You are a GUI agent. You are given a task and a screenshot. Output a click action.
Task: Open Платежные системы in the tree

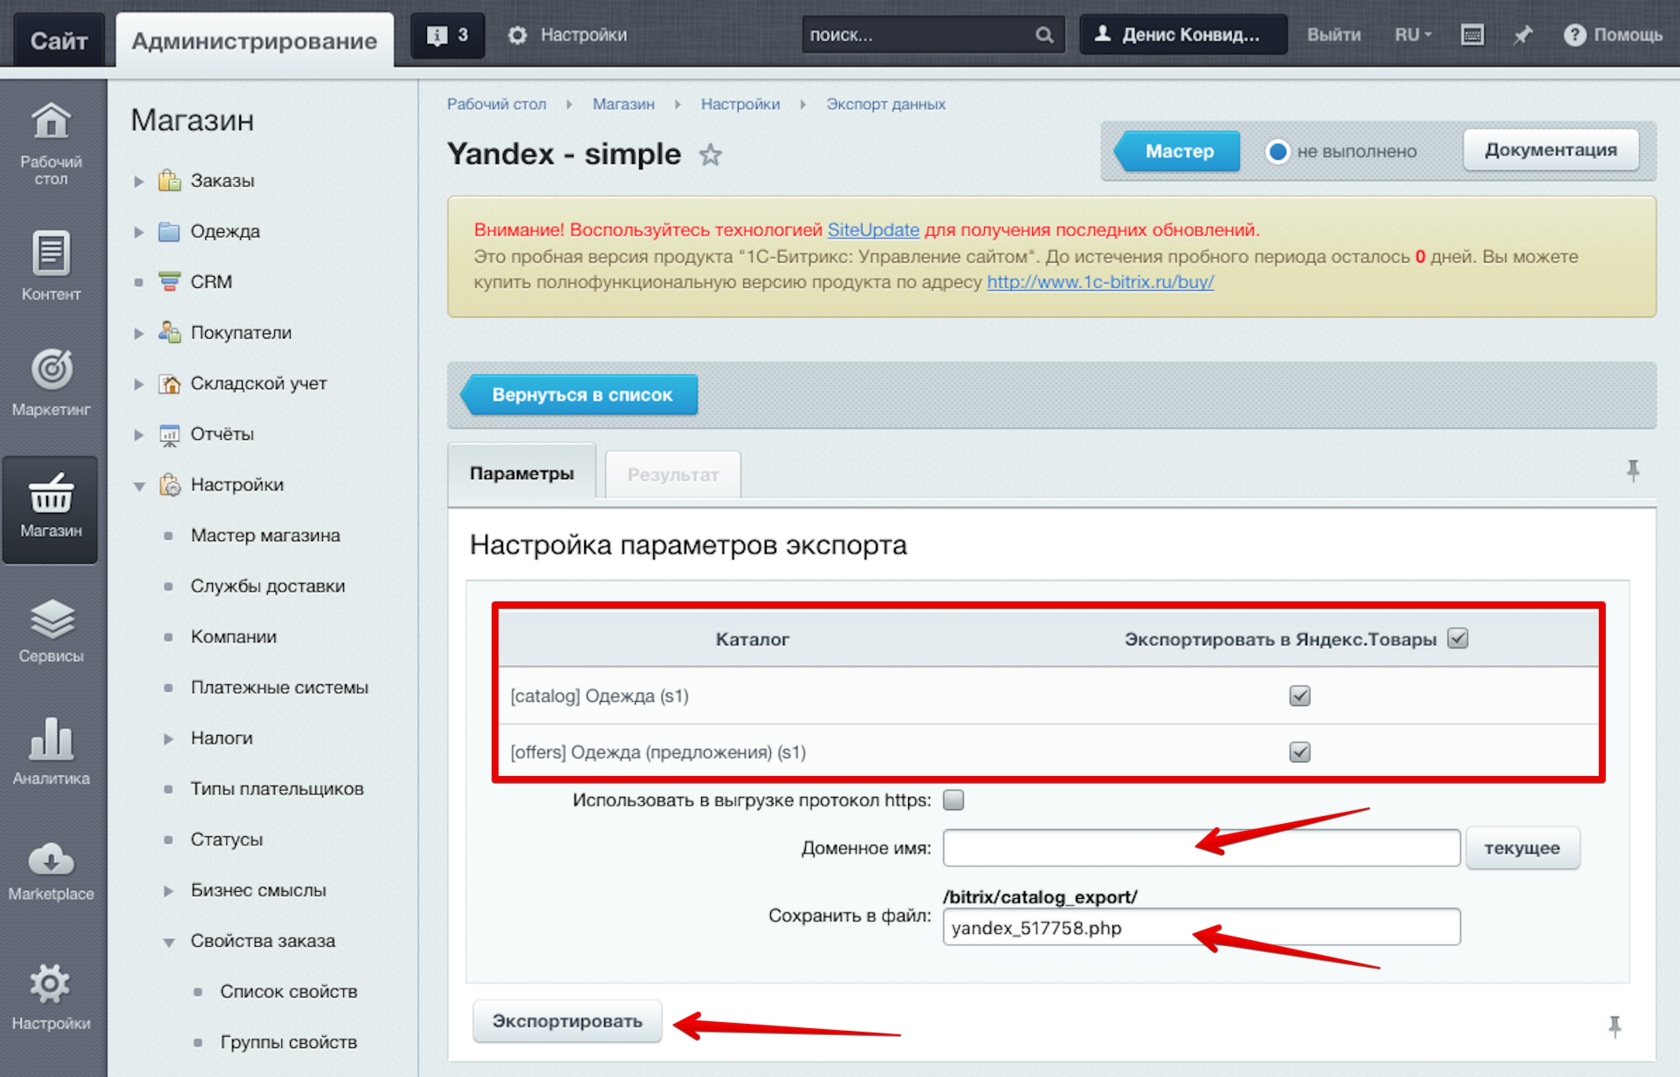280,687
